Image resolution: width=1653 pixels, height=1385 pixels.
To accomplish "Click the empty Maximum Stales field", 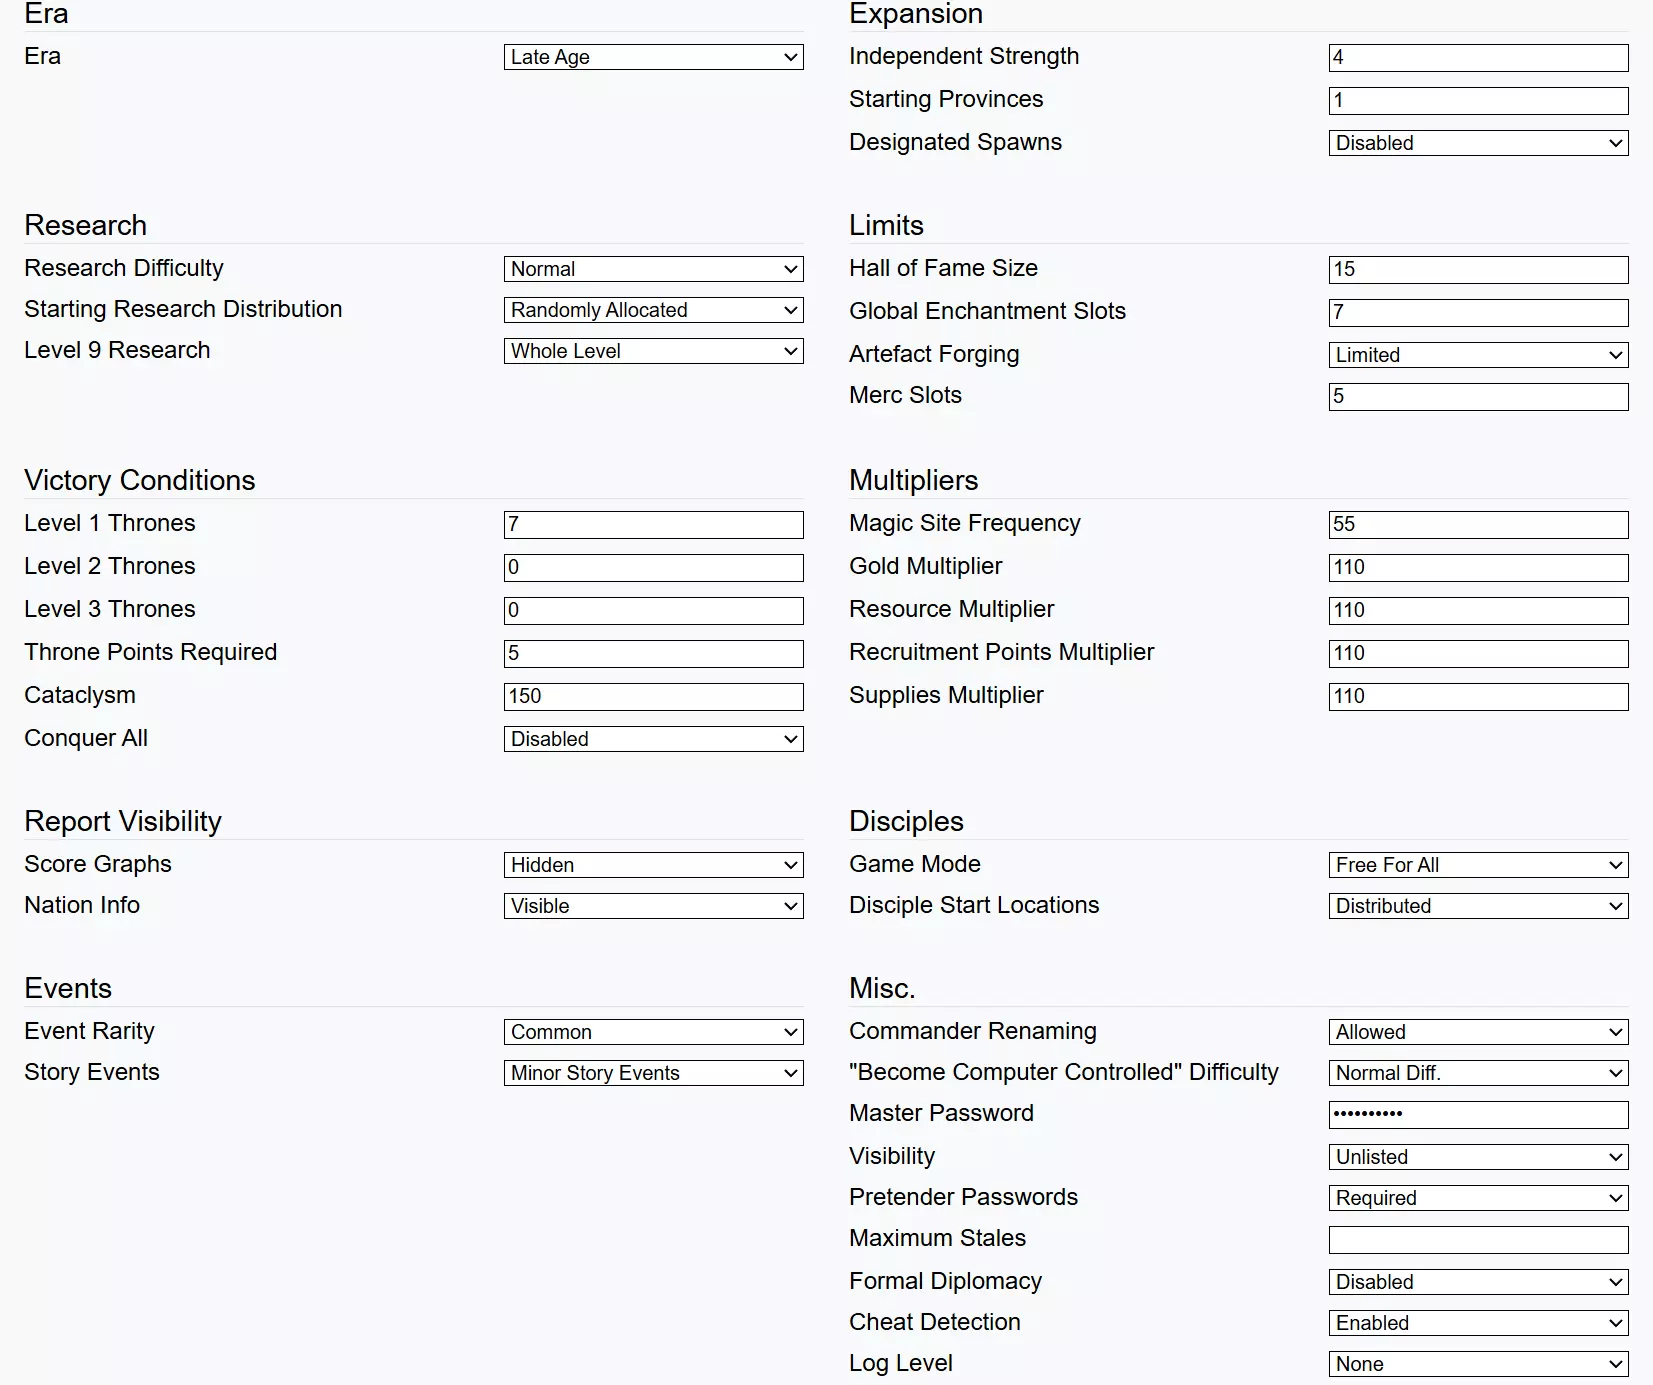I will point(1478,1240).
